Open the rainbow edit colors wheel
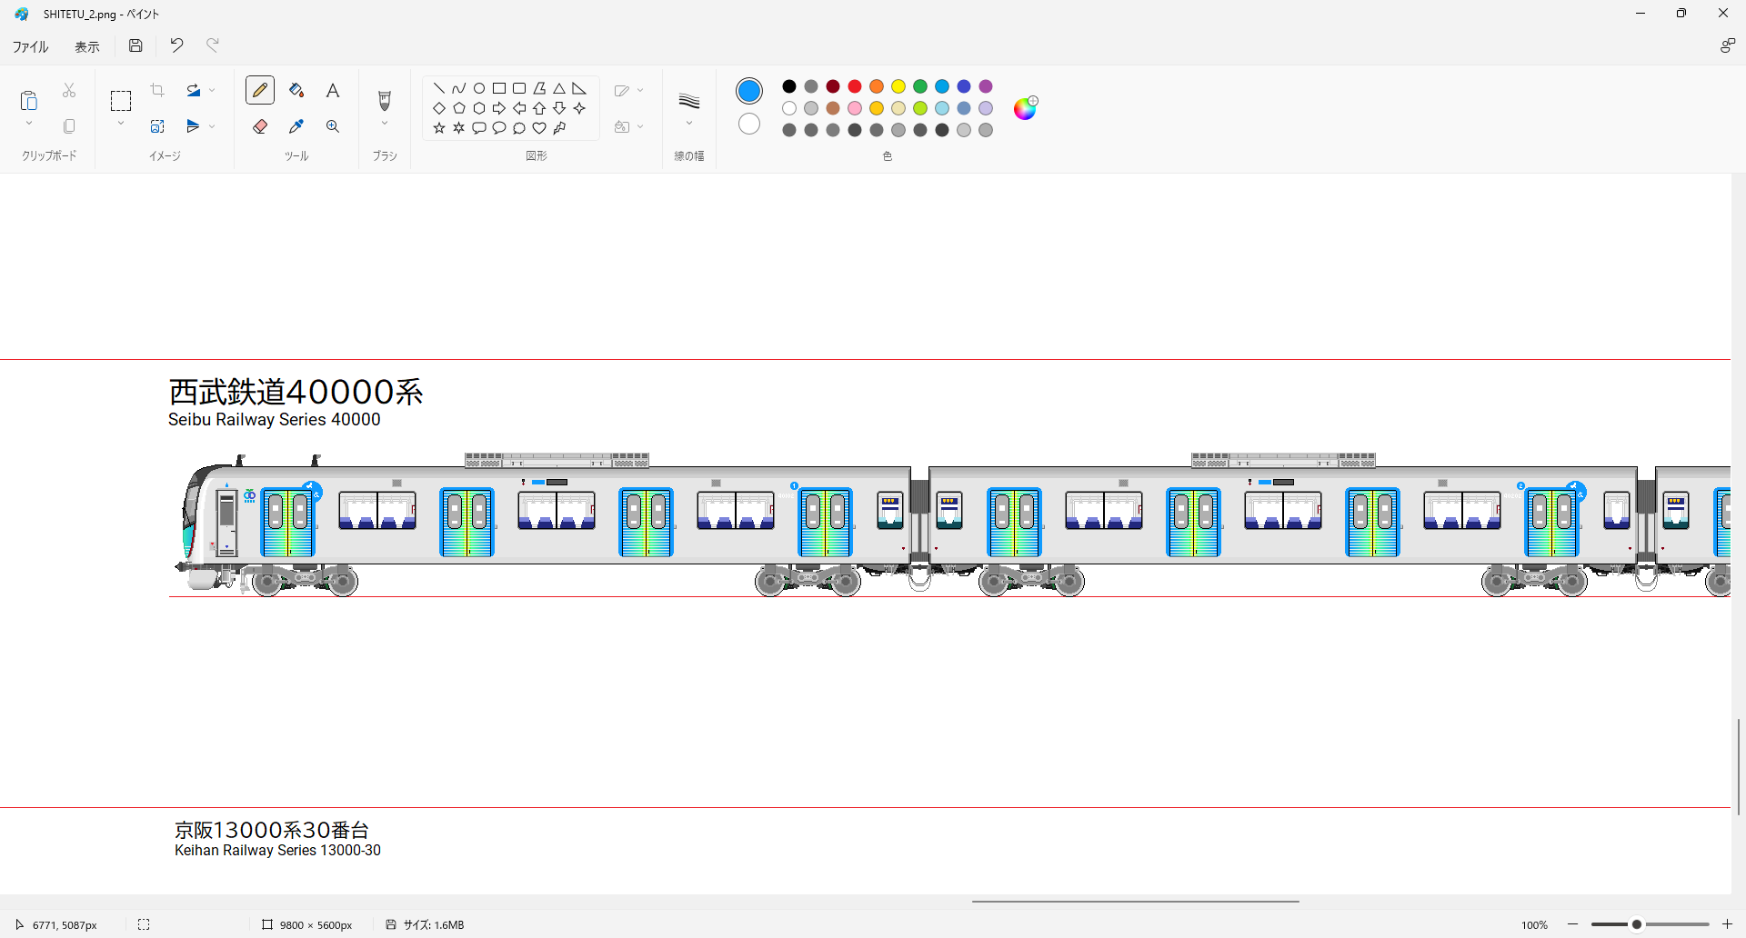 tap(1025, 108)
